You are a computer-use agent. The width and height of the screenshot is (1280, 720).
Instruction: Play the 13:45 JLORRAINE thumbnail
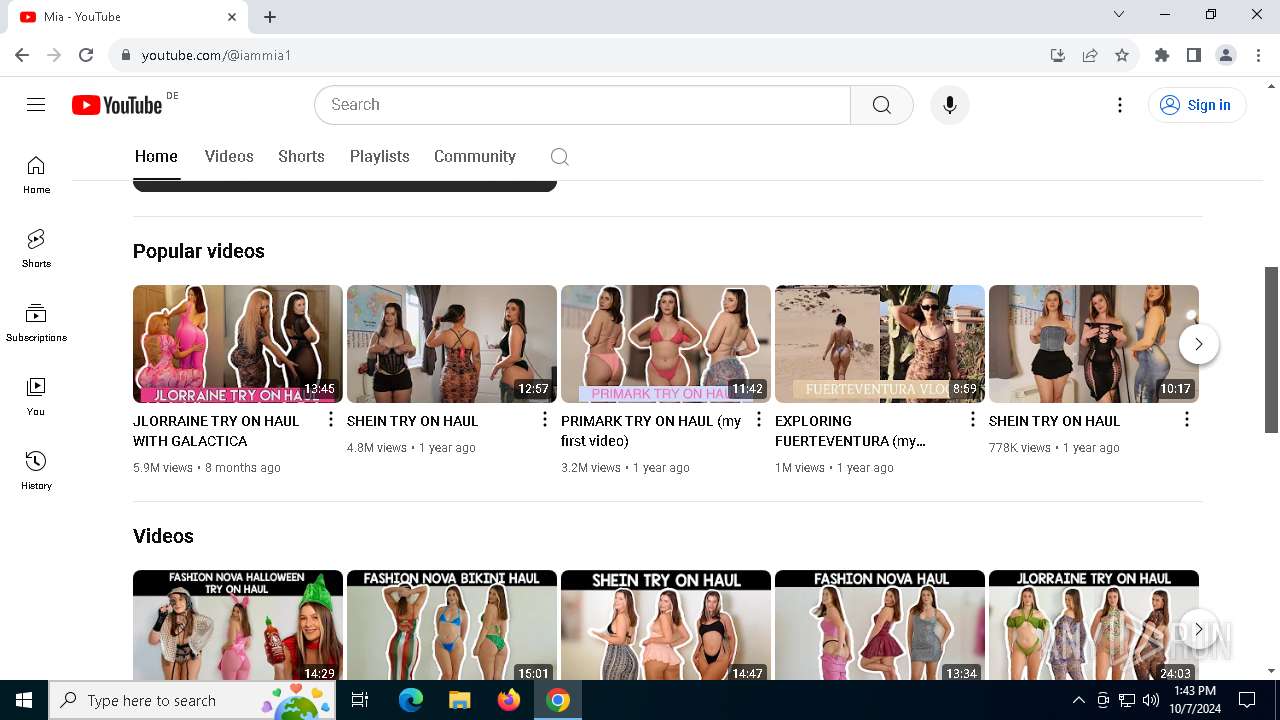click(238, 344)
